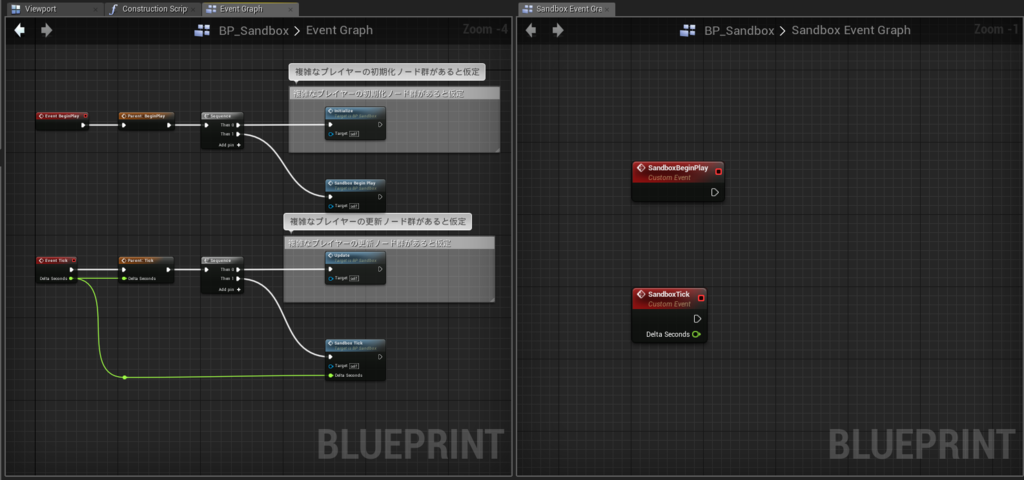Click SandboxBeginPlay event's red delegate pin
Image resolution: width=1024 pixels, height=480 pixels.
click(x=718, y=171)
